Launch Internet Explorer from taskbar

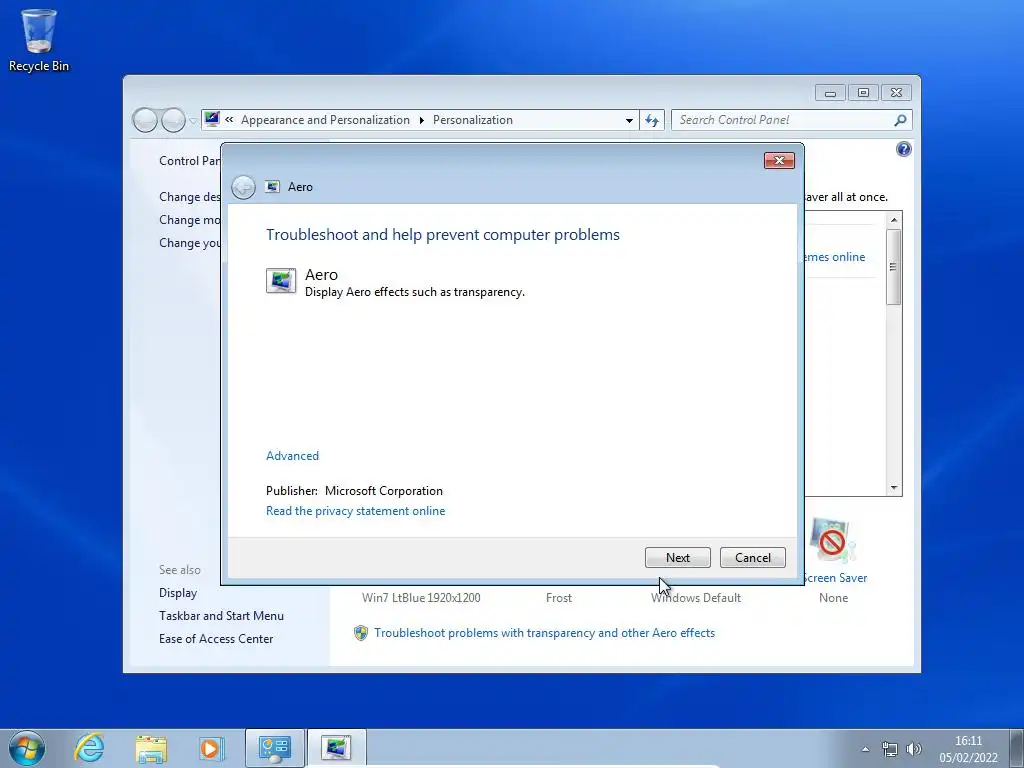click(89, 748)
